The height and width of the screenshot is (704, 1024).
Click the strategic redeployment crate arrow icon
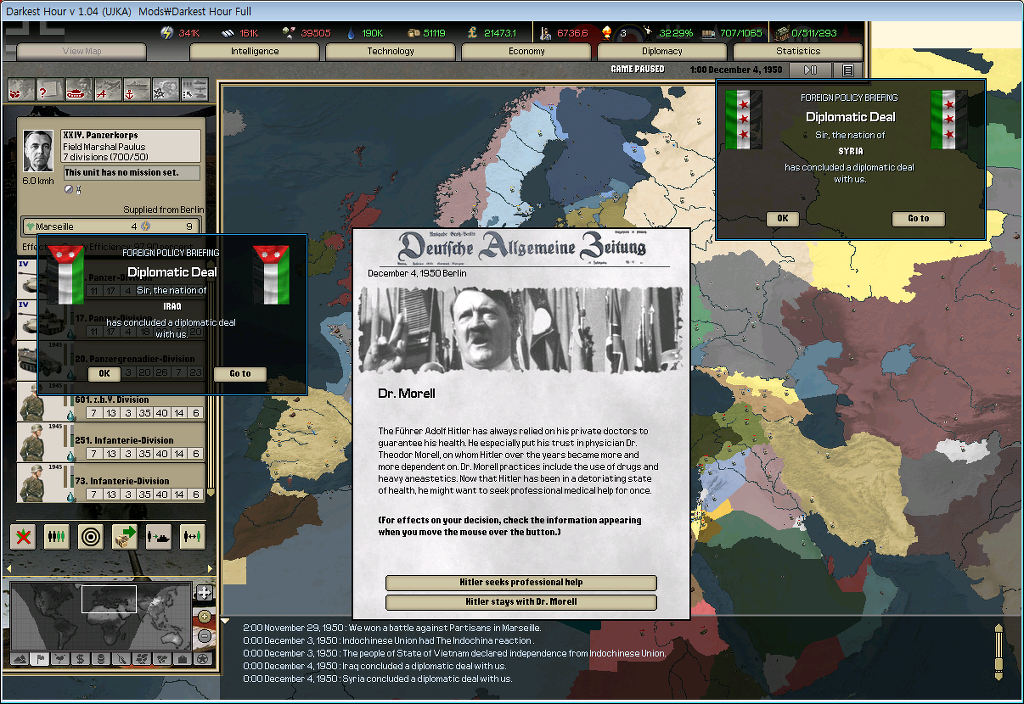click(x=125, y=537)
